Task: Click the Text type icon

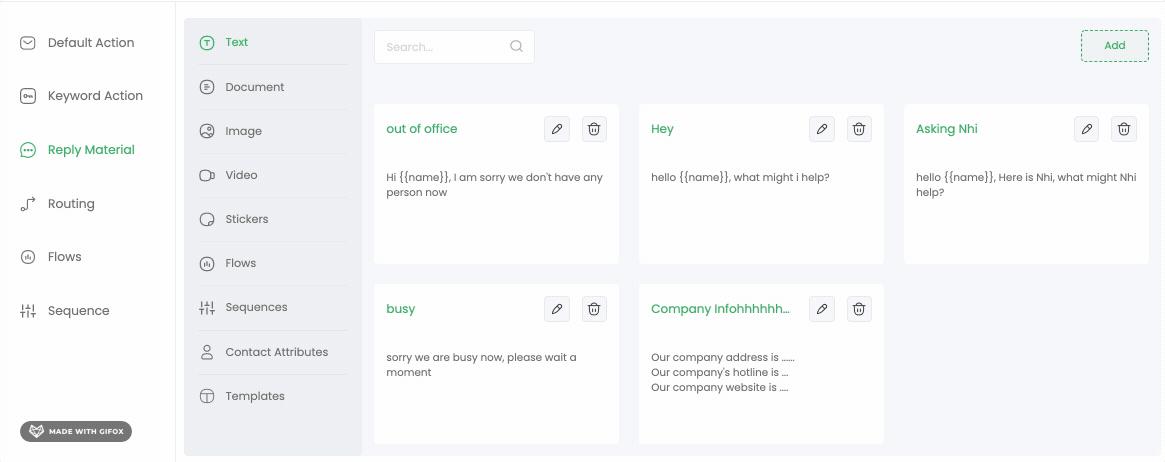Action: pyautogui.click(x=207, y=42)
